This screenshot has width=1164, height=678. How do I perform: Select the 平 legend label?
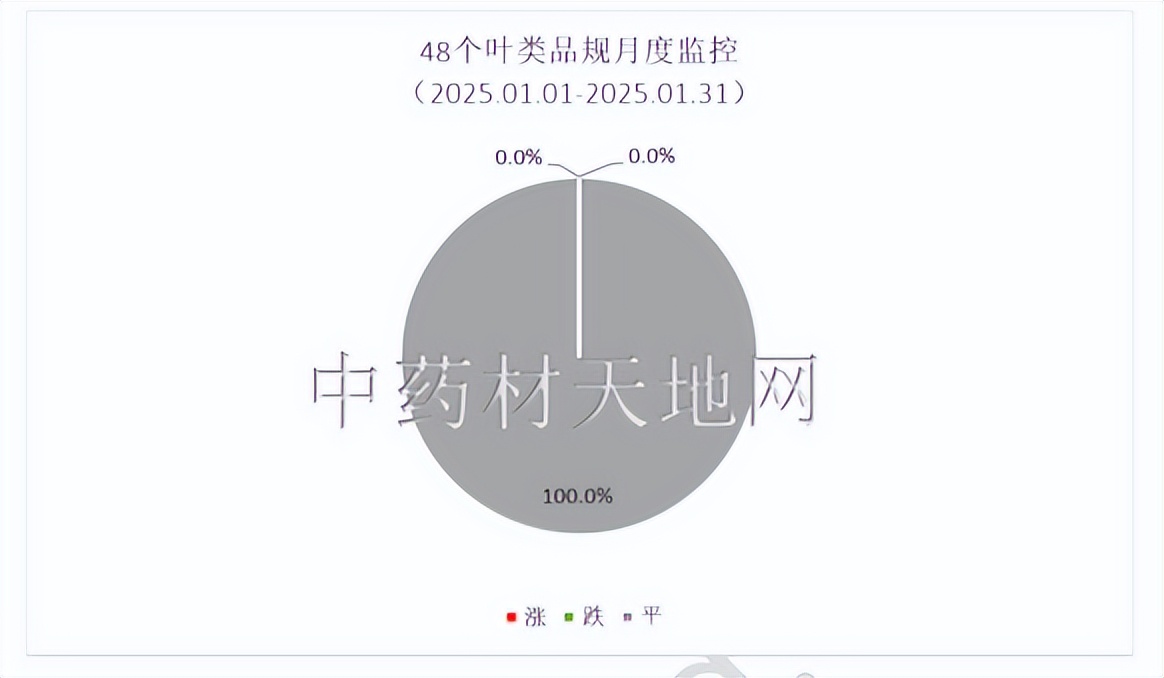[x=651, y=616]
